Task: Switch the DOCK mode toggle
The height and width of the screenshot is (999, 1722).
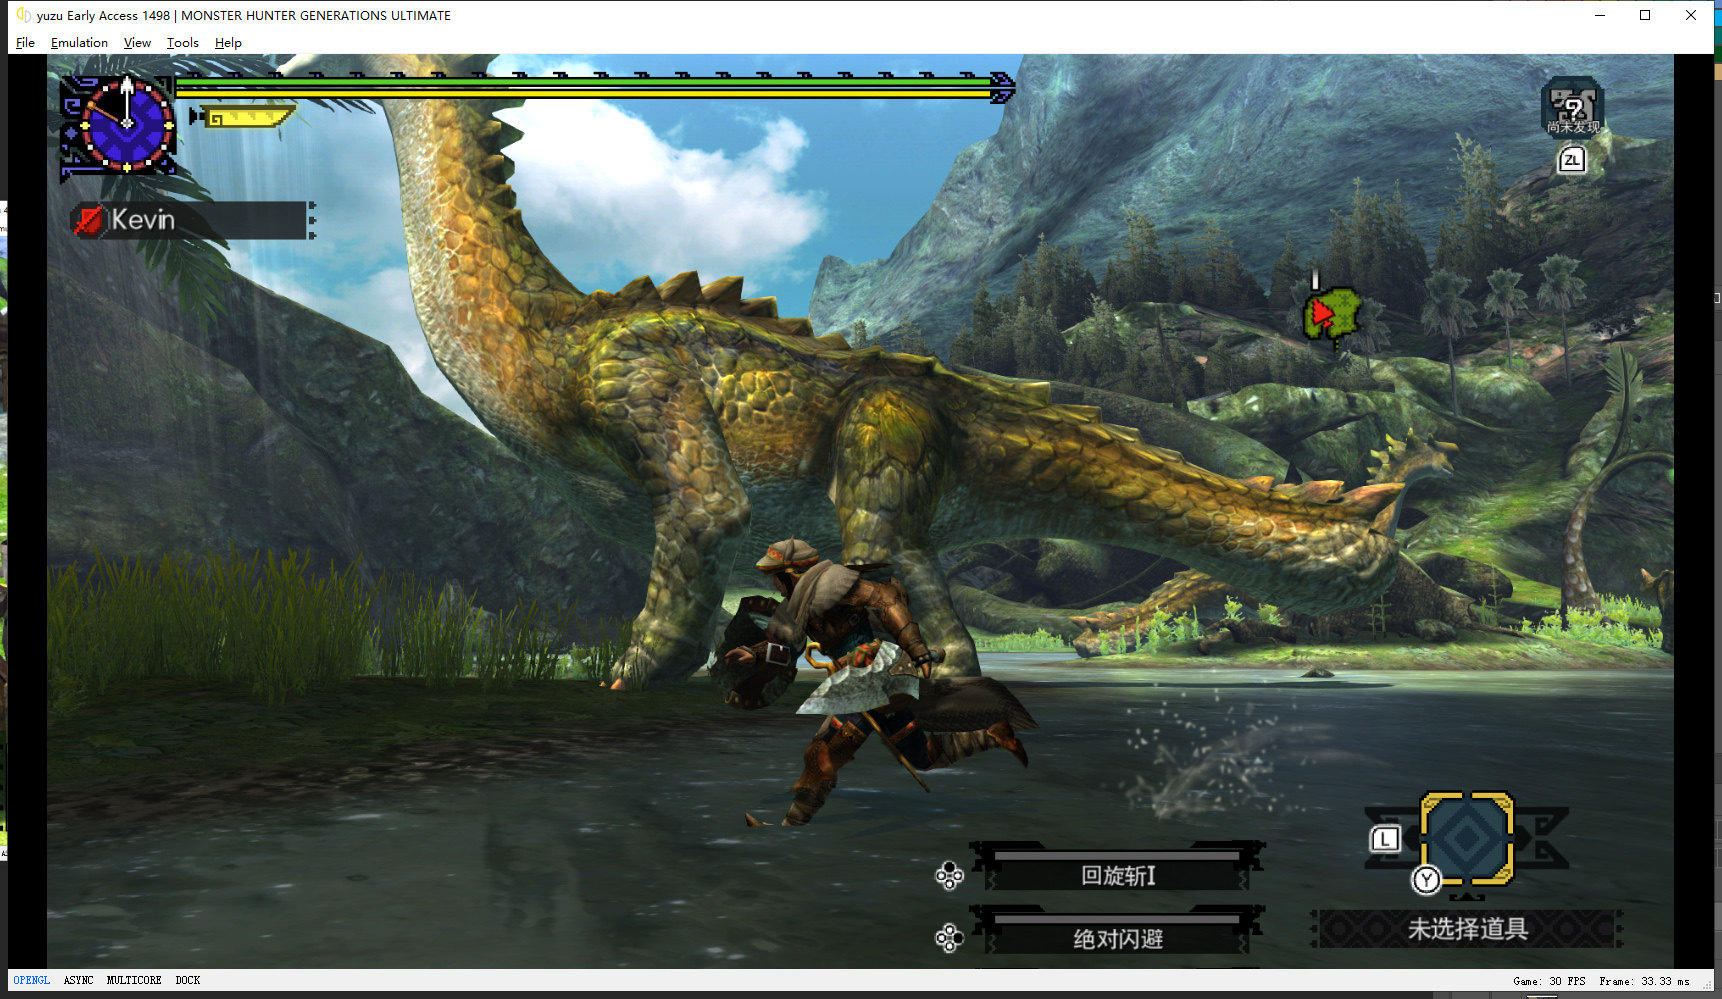Action: (187, 980)
